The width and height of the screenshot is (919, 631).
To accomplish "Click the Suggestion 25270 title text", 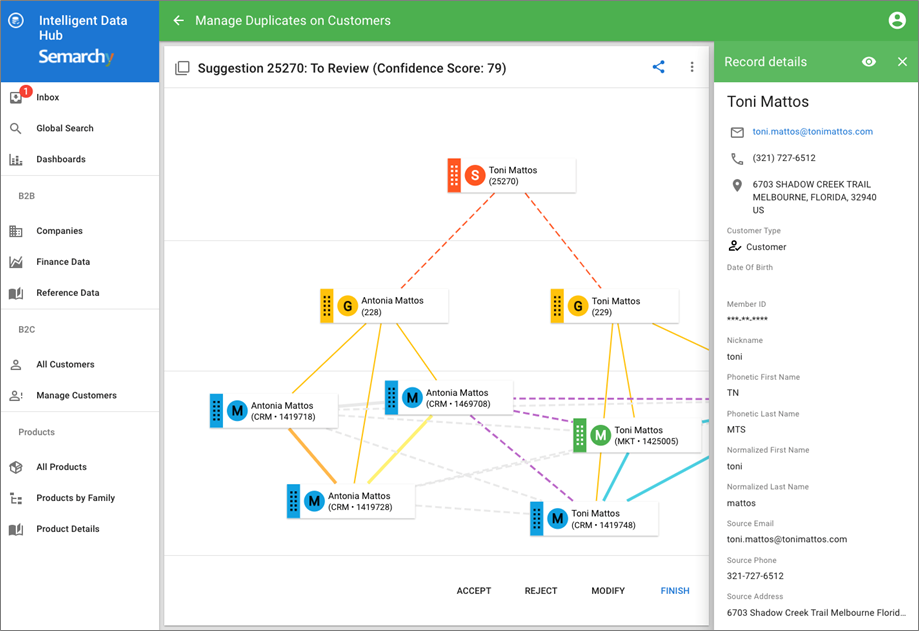I will 352,68.
